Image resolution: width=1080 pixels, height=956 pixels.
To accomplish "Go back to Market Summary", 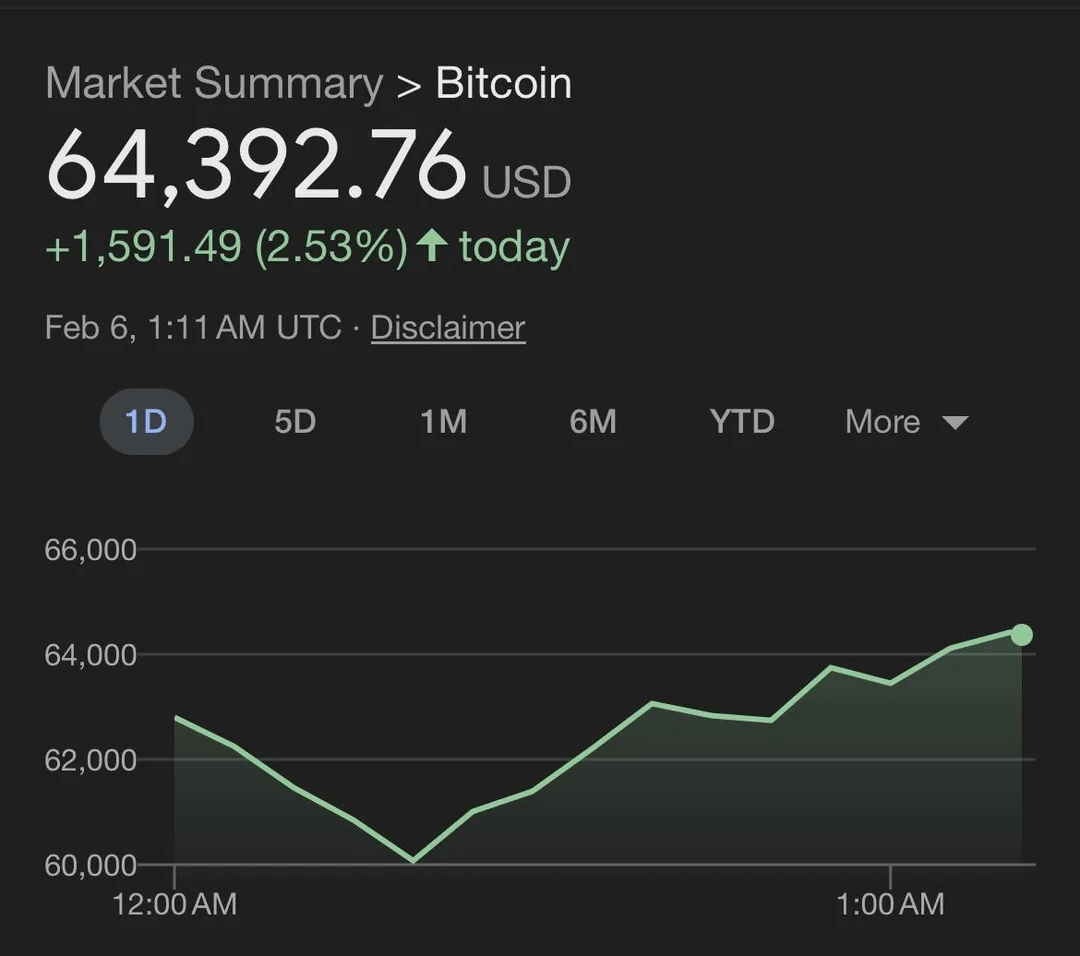I will click(214, 84).
